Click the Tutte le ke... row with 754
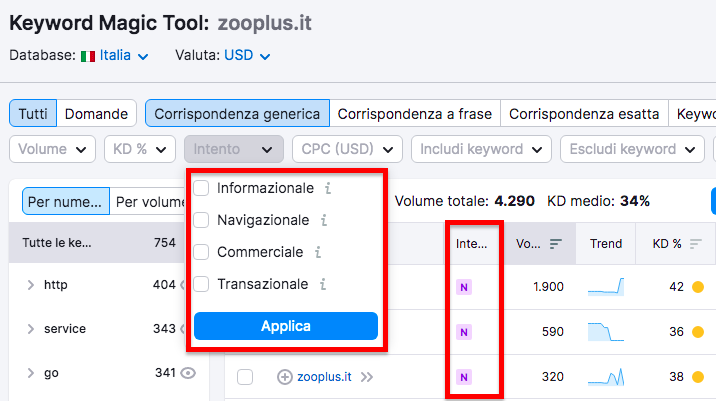 [99, 243]
